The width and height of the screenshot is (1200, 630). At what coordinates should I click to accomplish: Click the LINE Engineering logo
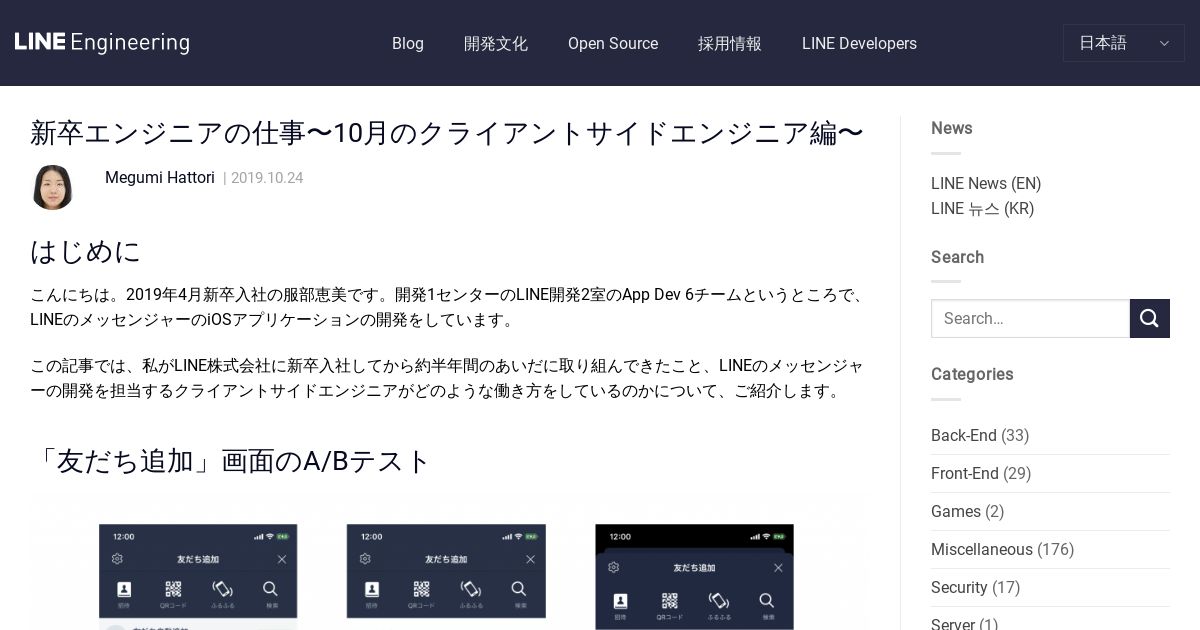pyautogui.click(x=102, y=43)
